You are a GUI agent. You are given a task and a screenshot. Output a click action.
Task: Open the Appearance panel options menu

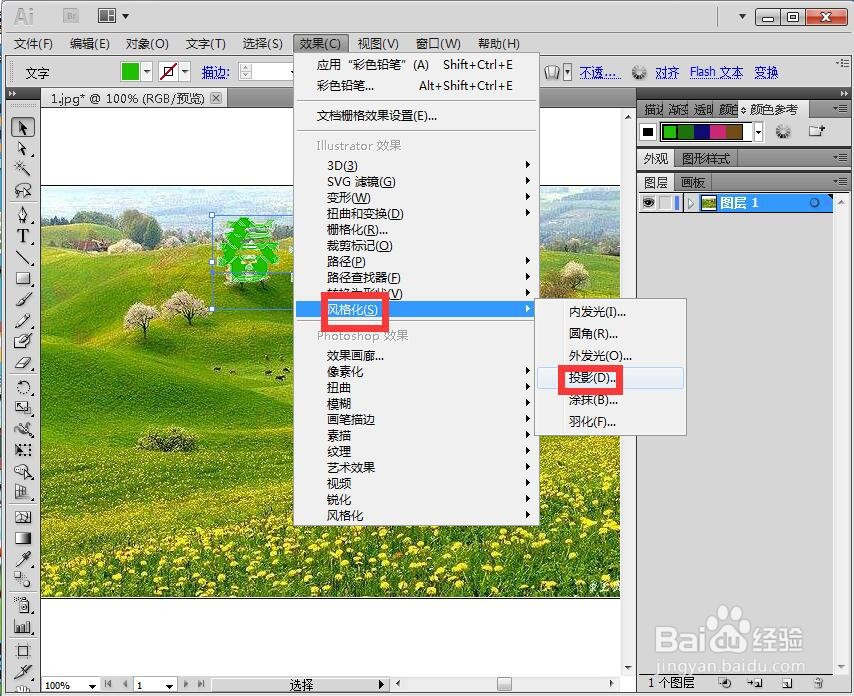(x=840, y=158)
